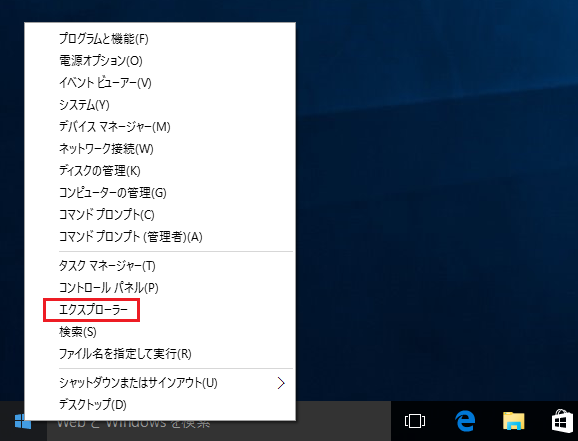
Task: Launch コマンド プロンプト (管理者)(A)
Action: pos(160,236)
